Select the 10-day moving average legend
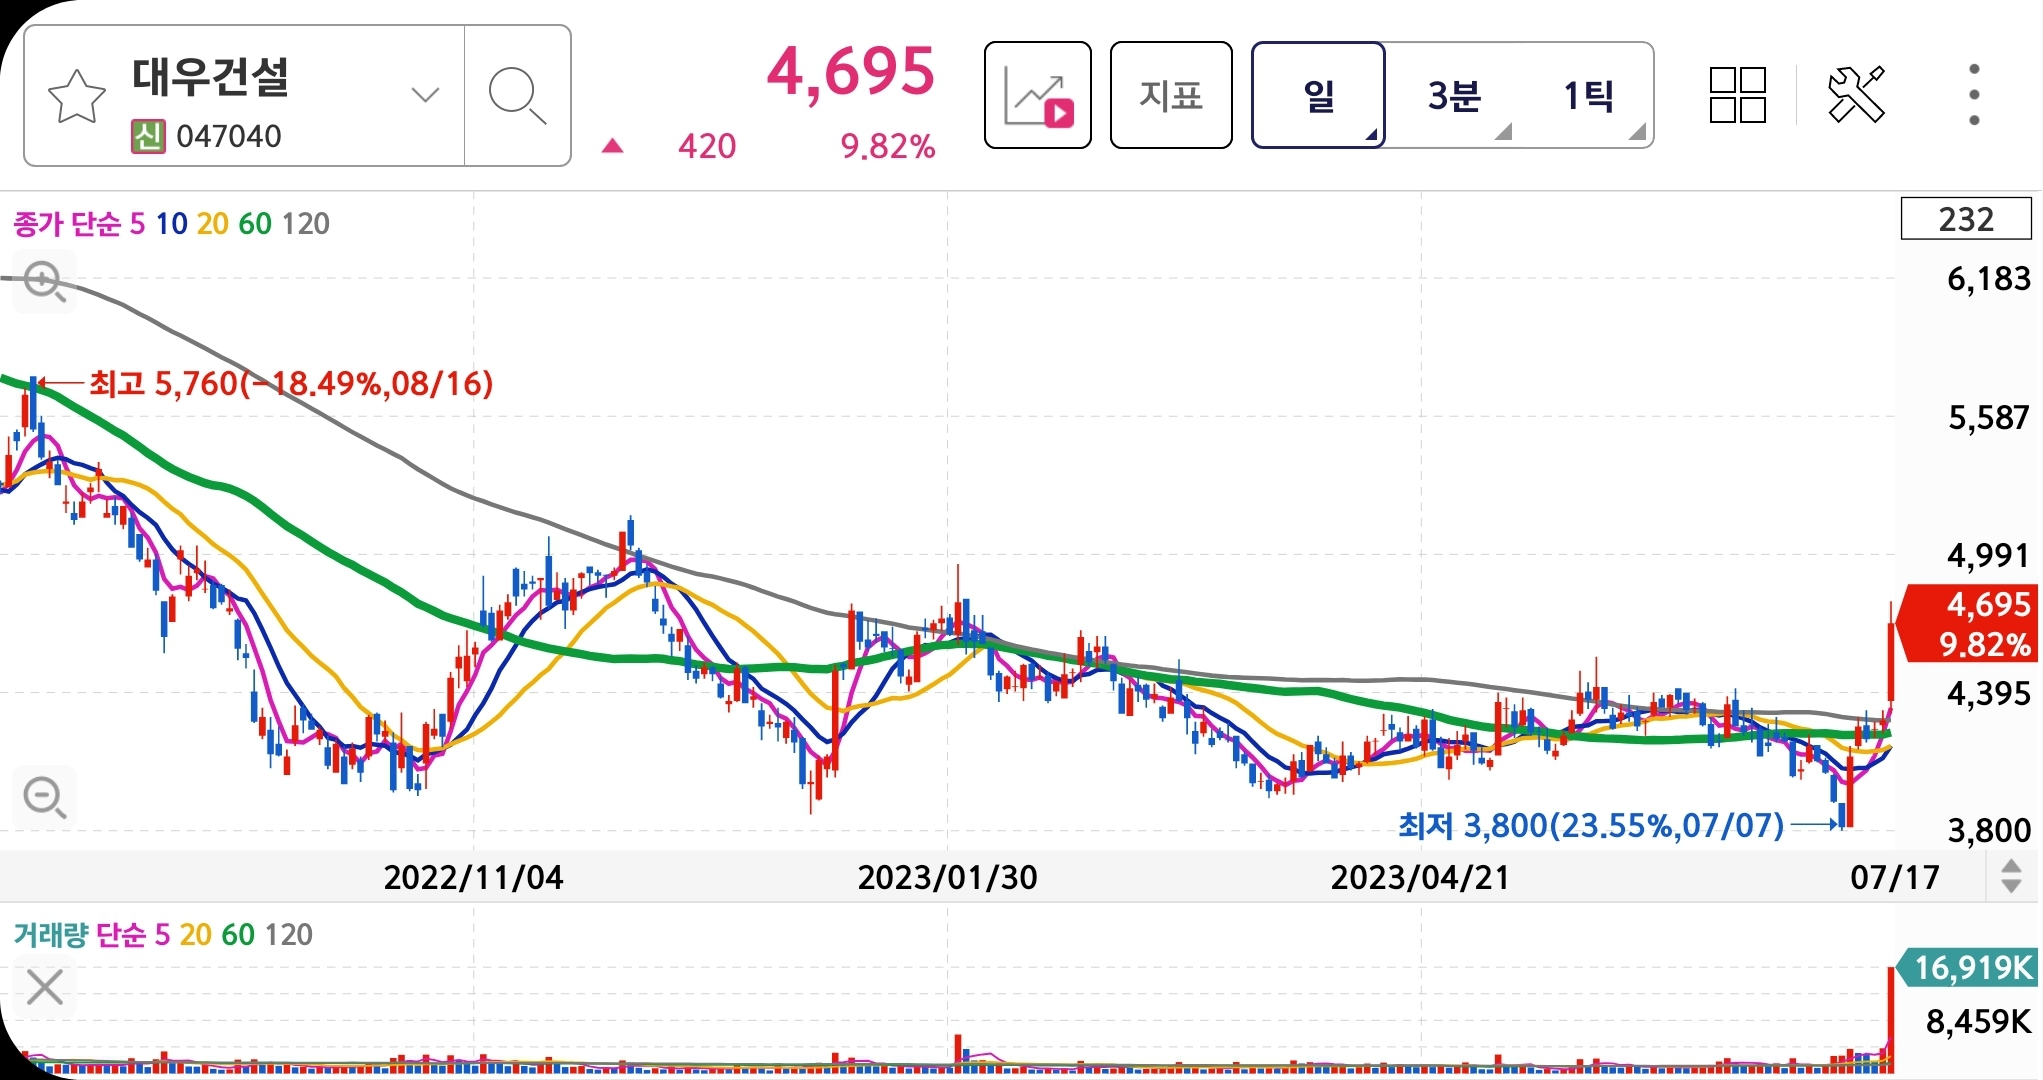The height and width of the screenshot is (1080, 2043). tap(171, 223)
